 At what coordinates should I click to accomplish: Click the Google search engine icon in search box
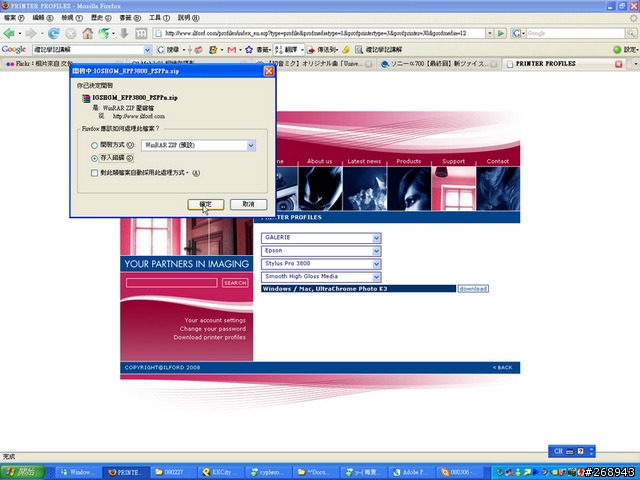pyautogui.click(x=517, y=33)
